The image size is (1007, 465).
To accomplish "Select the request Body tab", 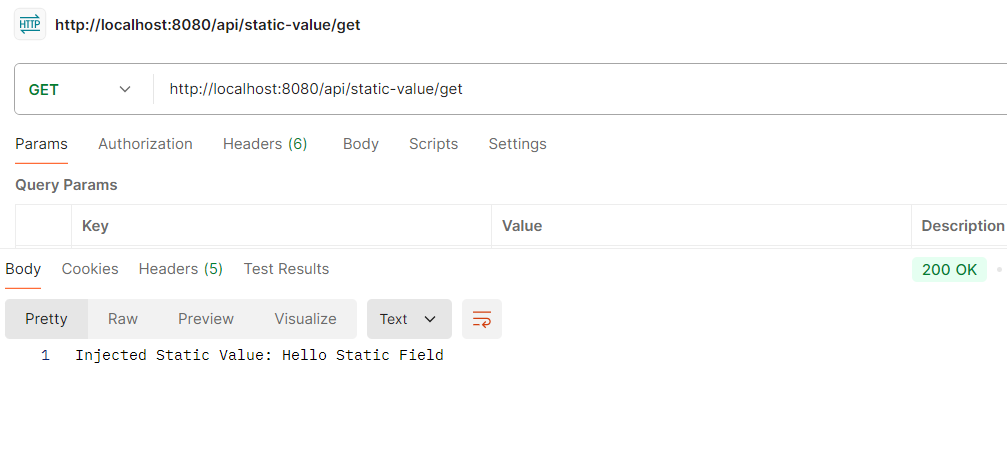I will click(x=361, y=144).
